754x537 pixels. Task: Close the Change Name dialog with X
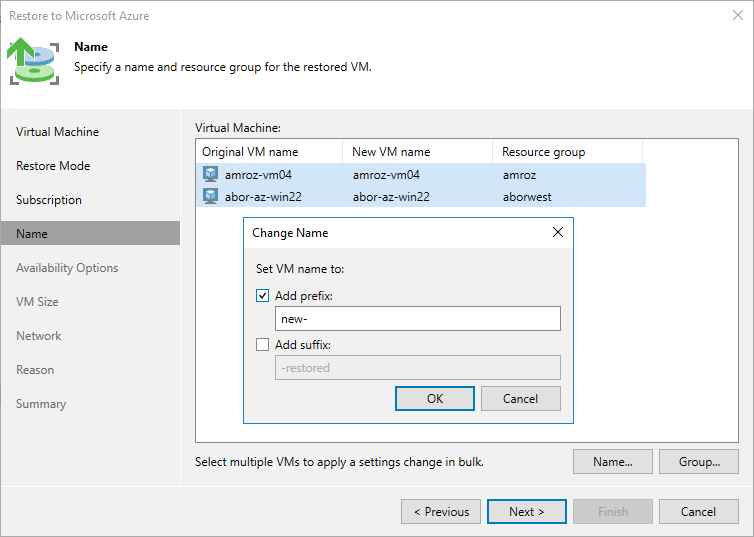[558, 232]
